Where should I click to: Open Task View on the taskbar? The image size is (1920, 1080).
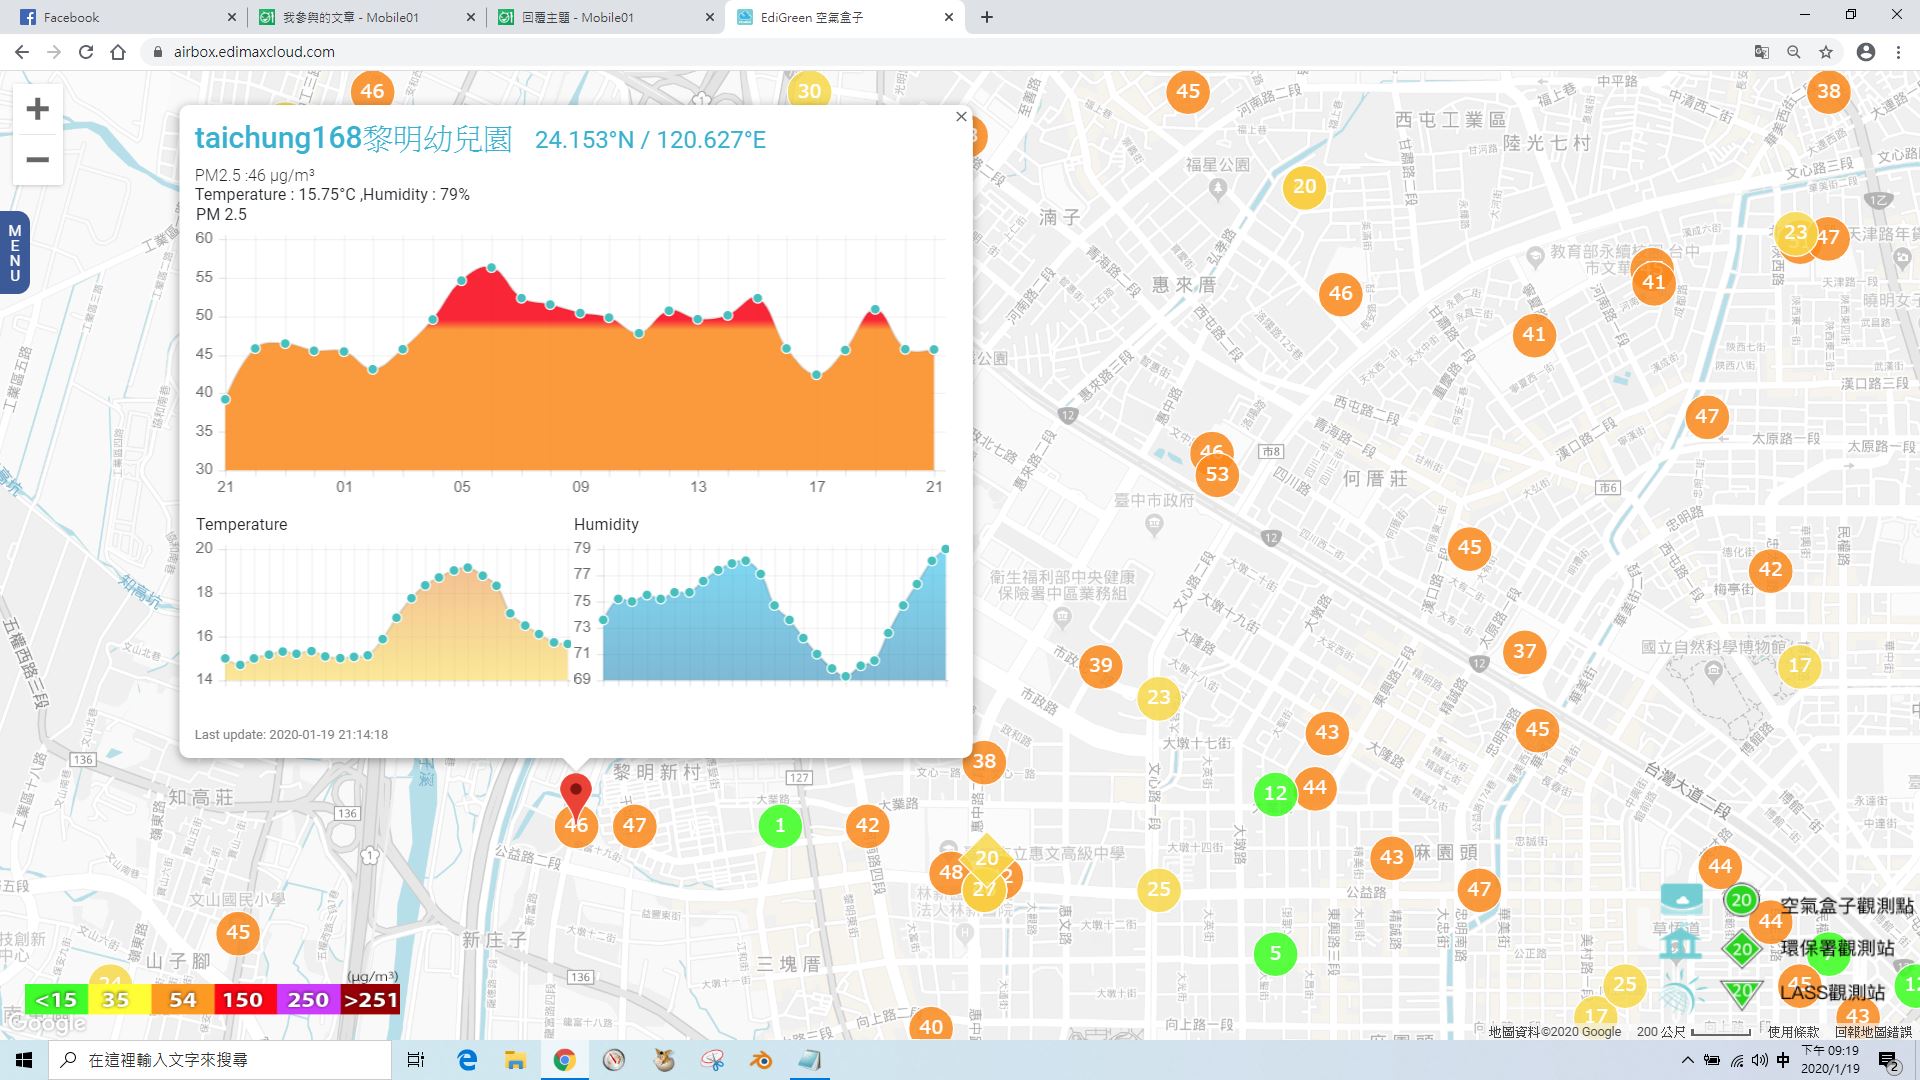[x=416, y=1060]
